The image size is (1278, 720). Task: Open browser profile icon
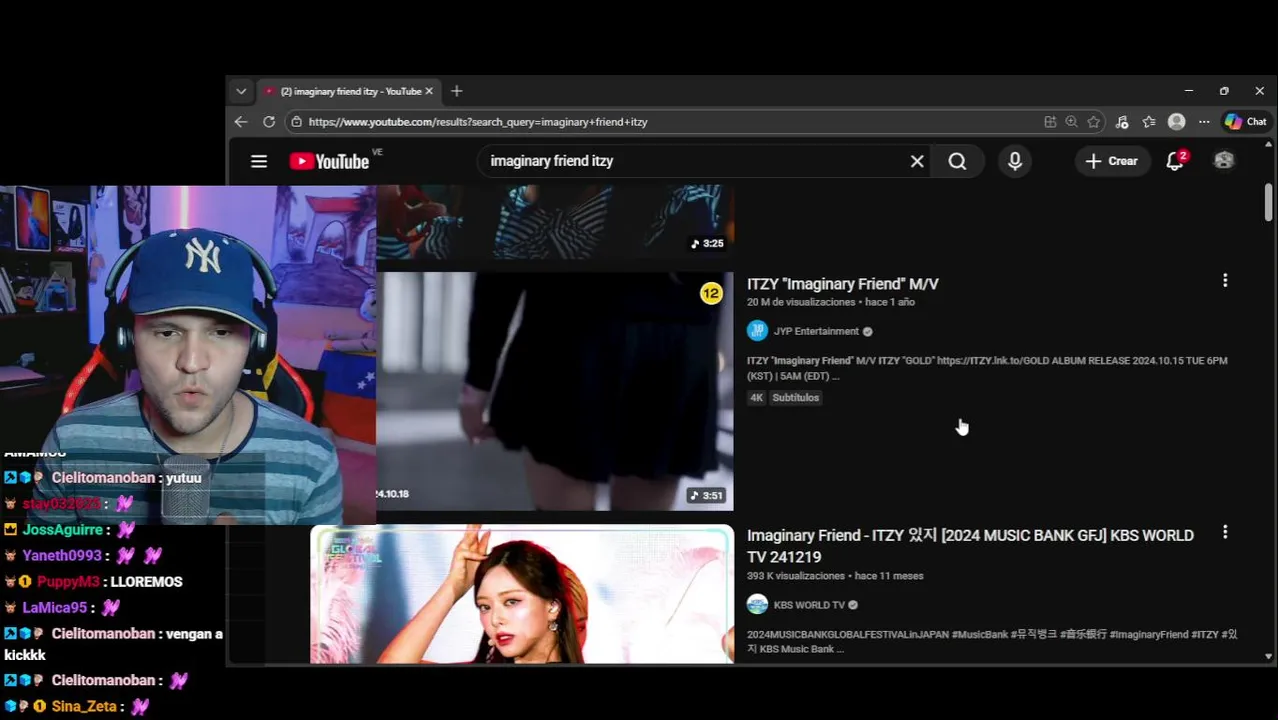1177,122
